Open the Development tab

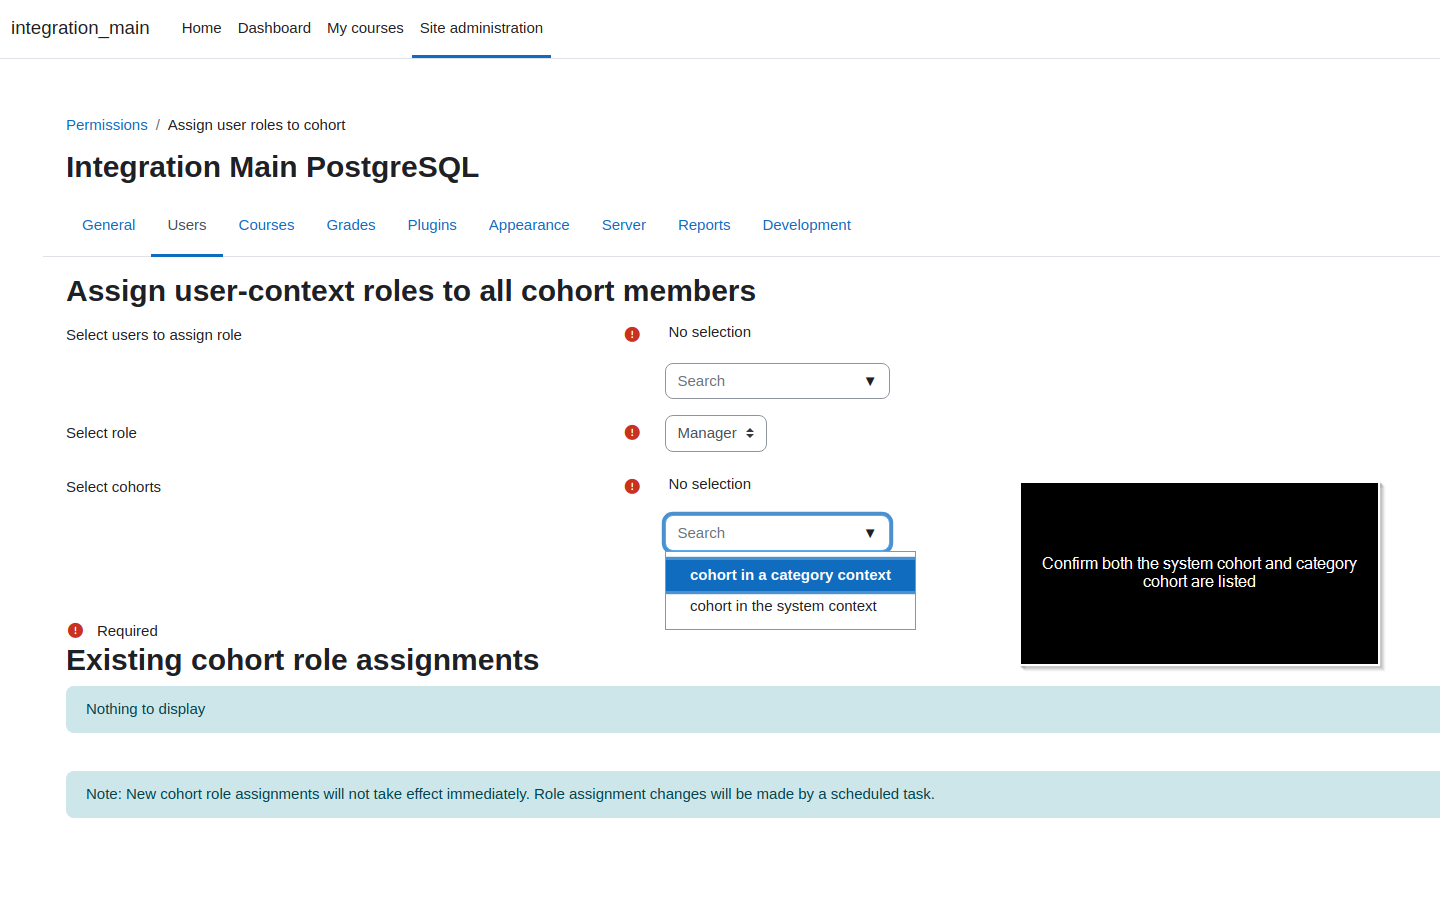(807, 225)
